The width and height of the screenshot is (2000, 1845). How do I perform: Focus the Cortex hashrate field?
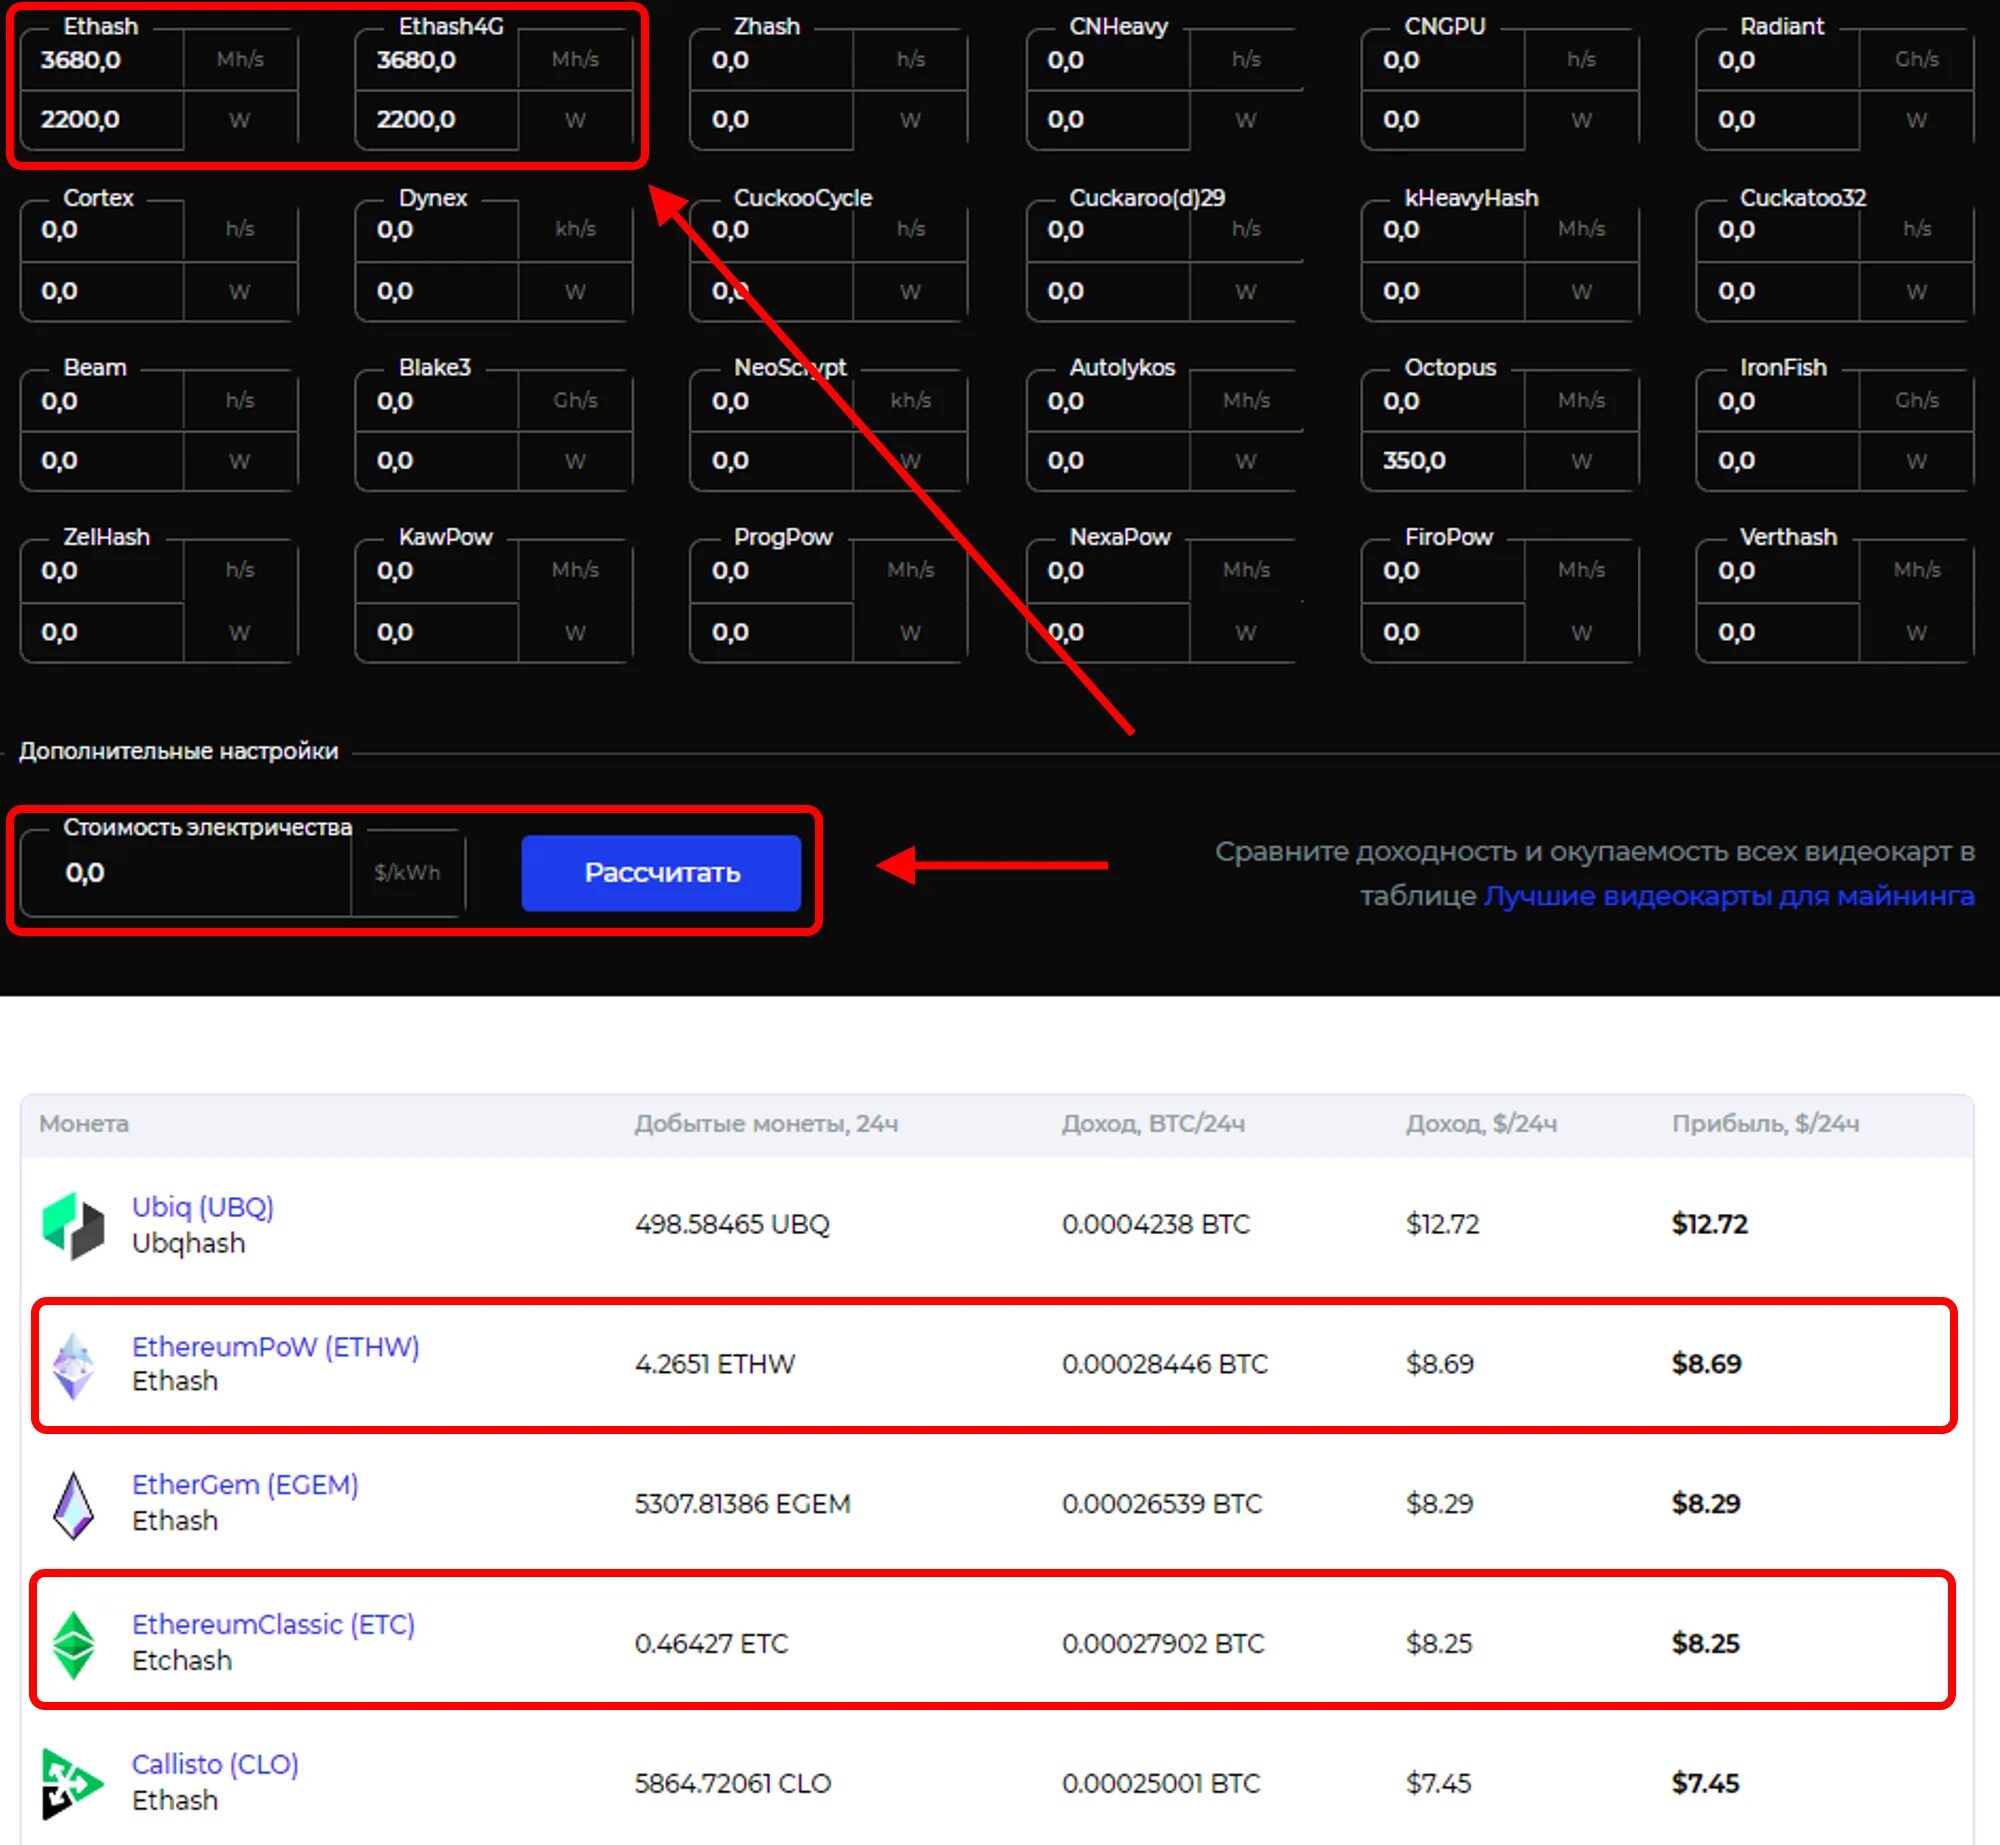click(102, 231)
